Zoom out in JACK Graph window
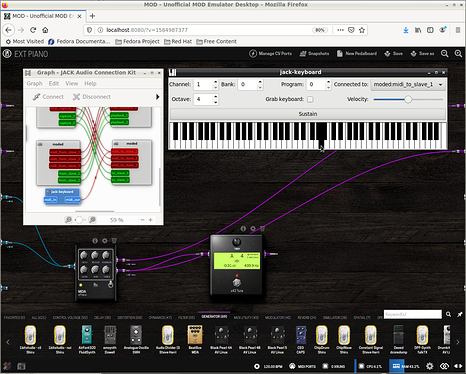Viewport: 466px width, 374px height. coord(68,220)
